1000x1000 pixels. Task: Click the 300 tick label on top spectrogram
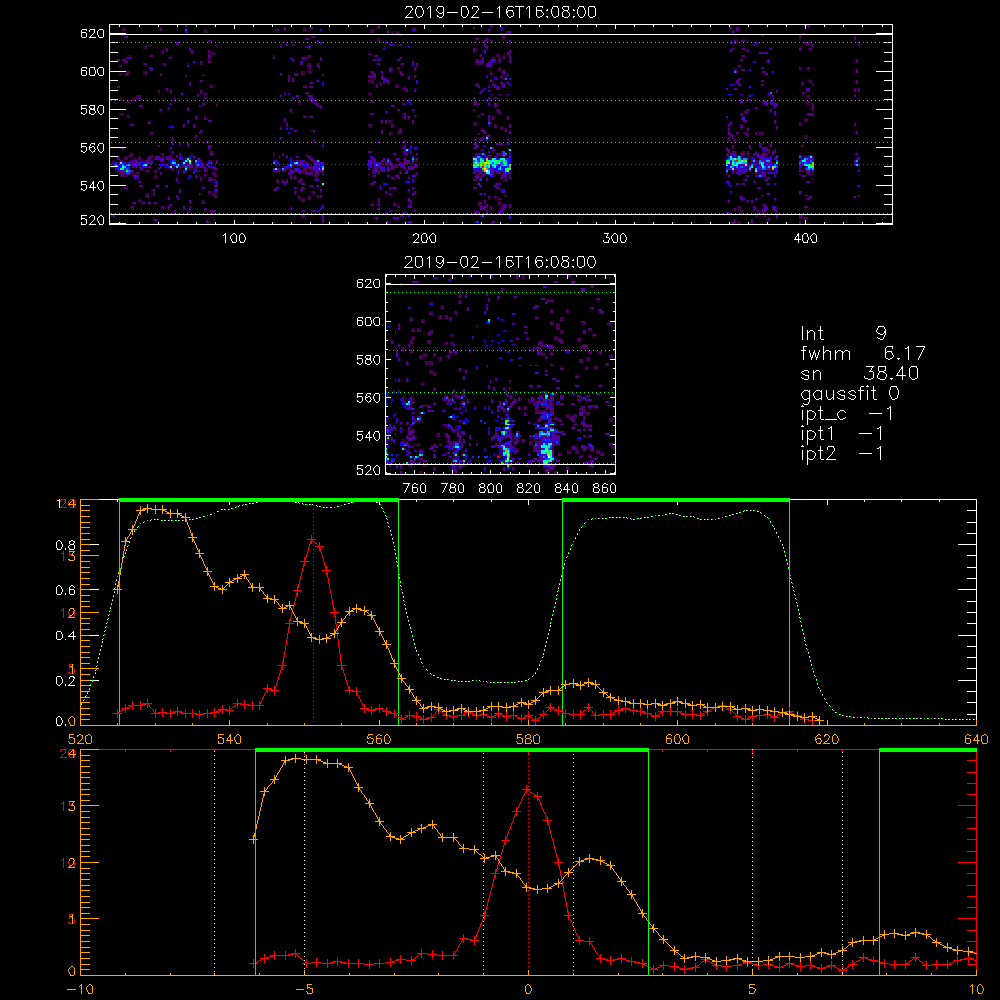(615, 239)
